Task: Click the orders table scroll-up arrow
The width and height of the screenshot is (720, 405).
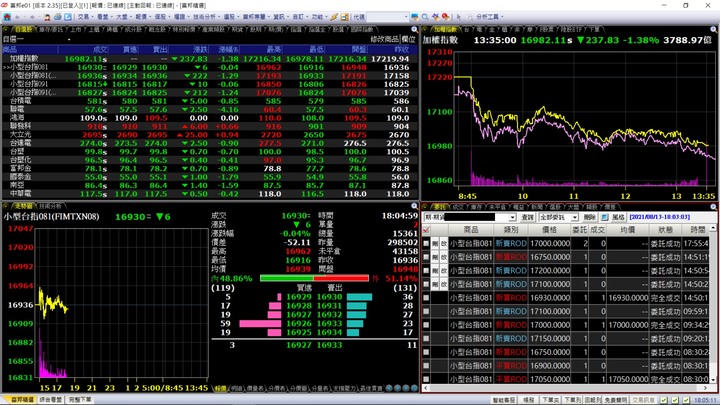Action: [713, 228]
